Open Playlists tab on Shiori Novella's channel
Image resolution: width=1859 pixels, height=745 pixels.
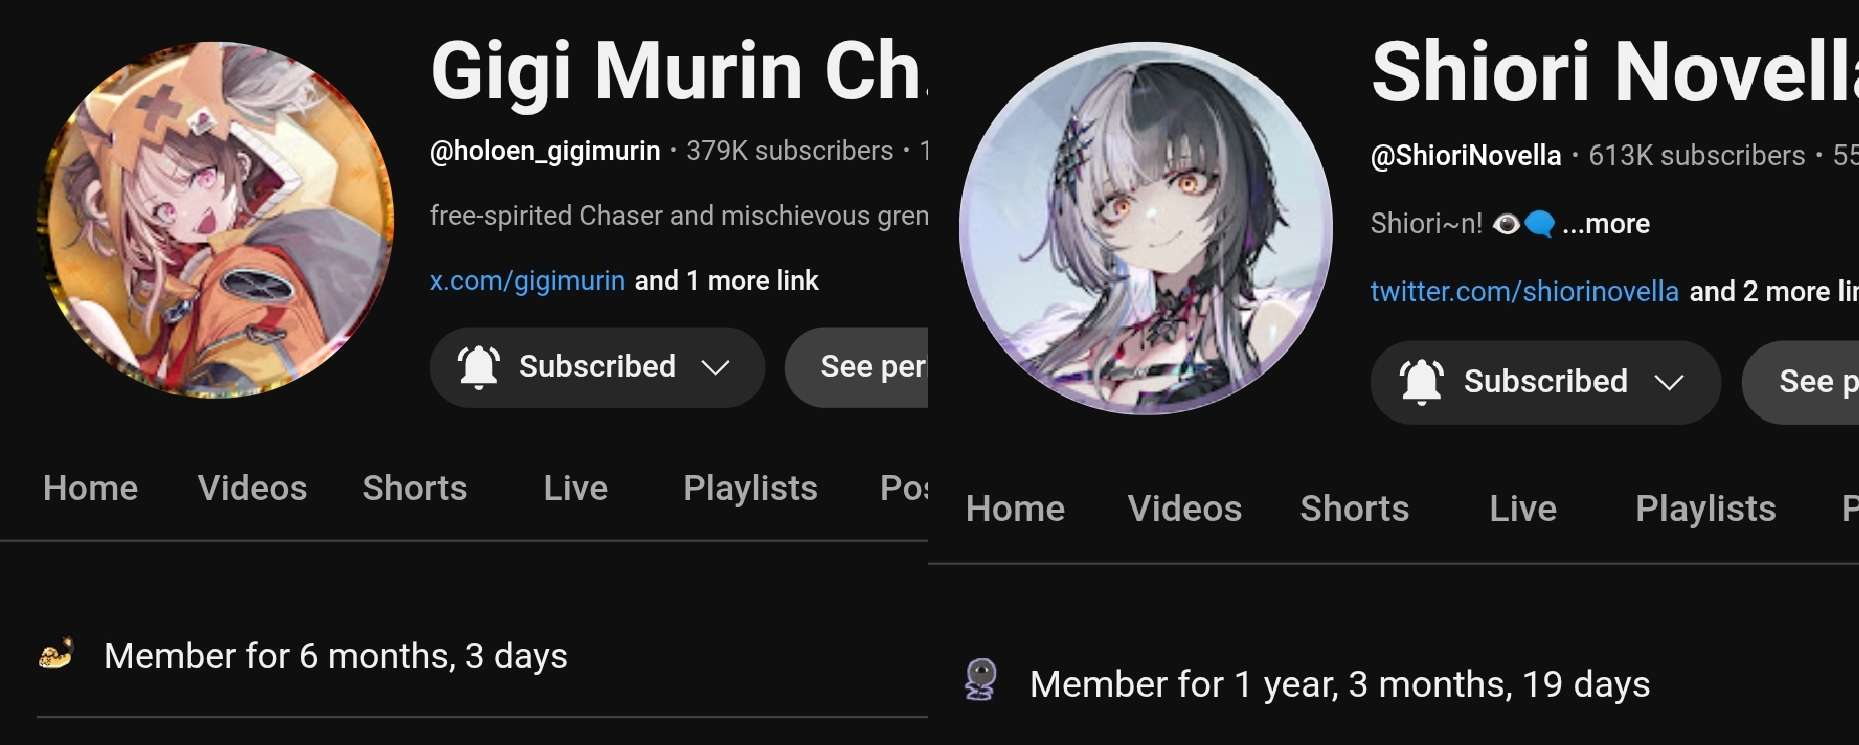(1705, 509)
